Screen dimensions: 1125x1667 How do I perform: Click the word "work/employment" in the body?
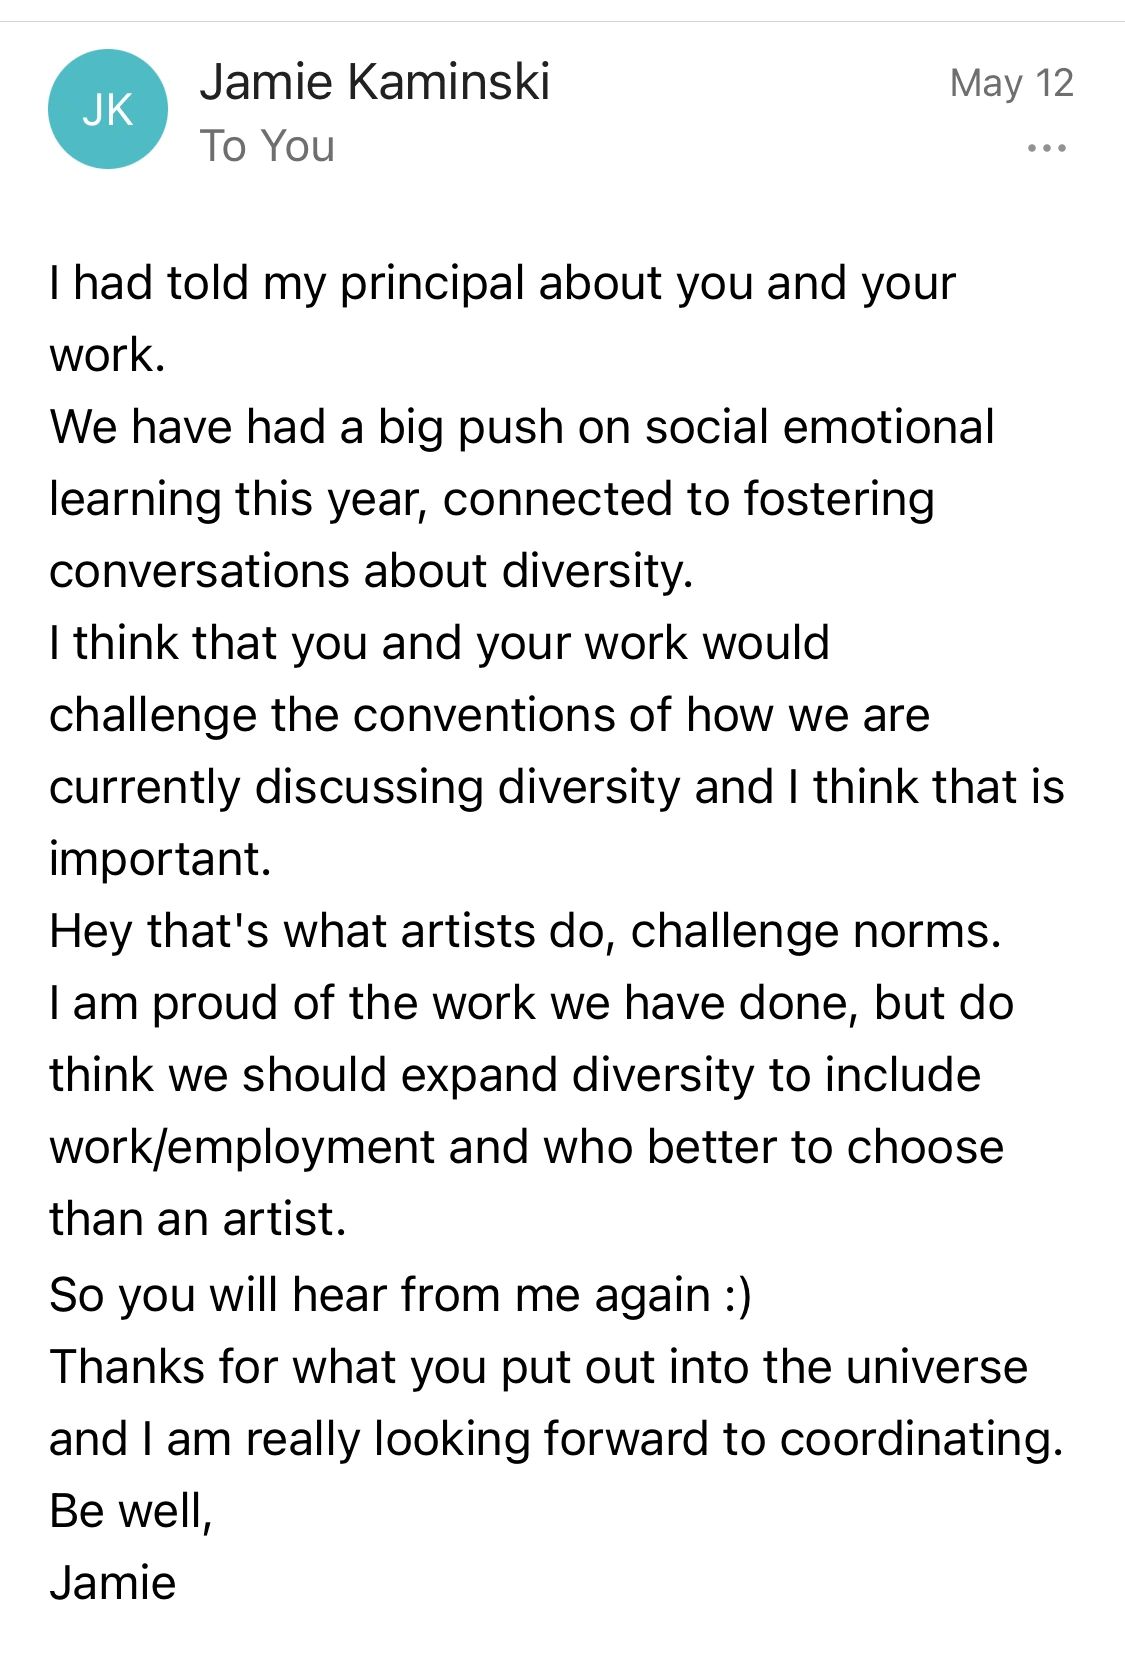click(x=242, y=1147)
